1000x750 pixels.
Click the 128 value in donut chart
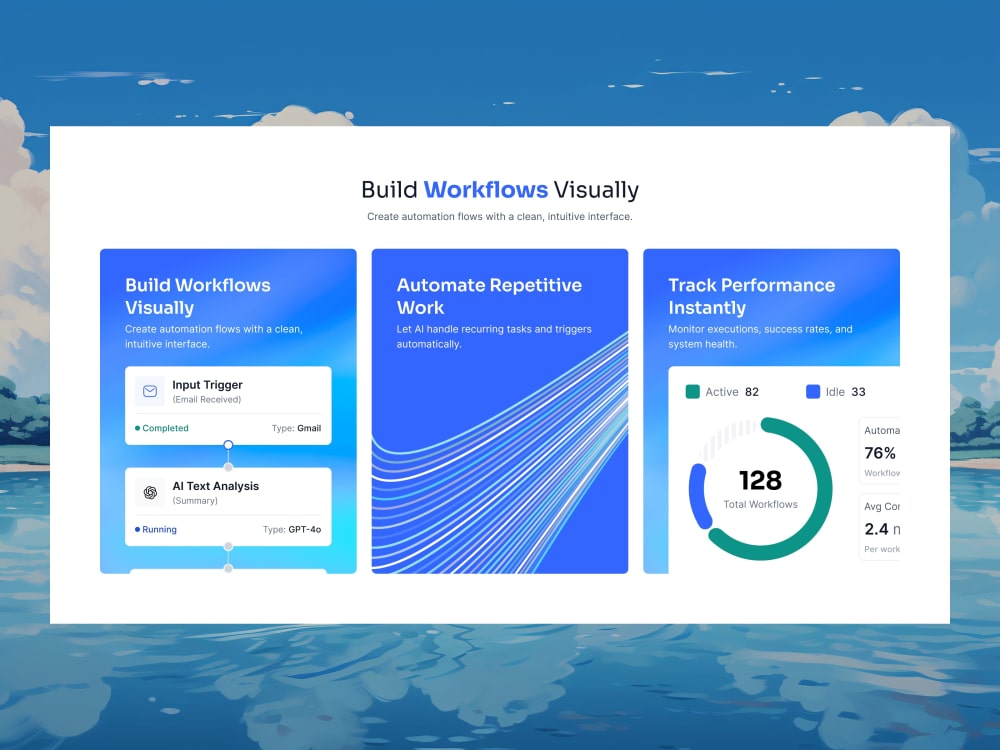760,480
